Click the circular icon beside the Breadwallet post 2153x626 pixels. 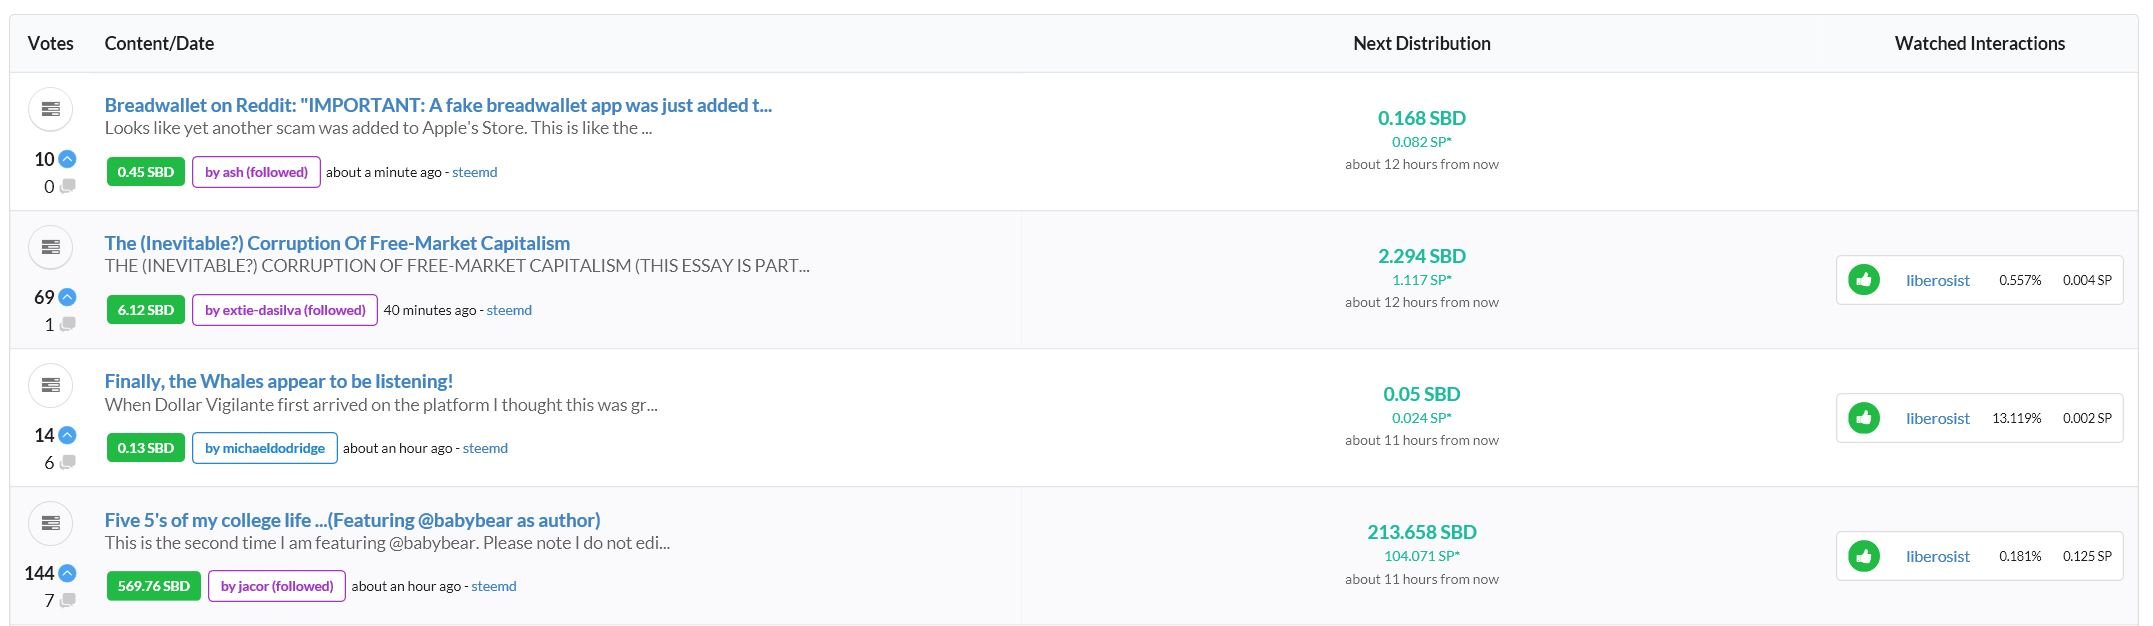coord(50,109)
